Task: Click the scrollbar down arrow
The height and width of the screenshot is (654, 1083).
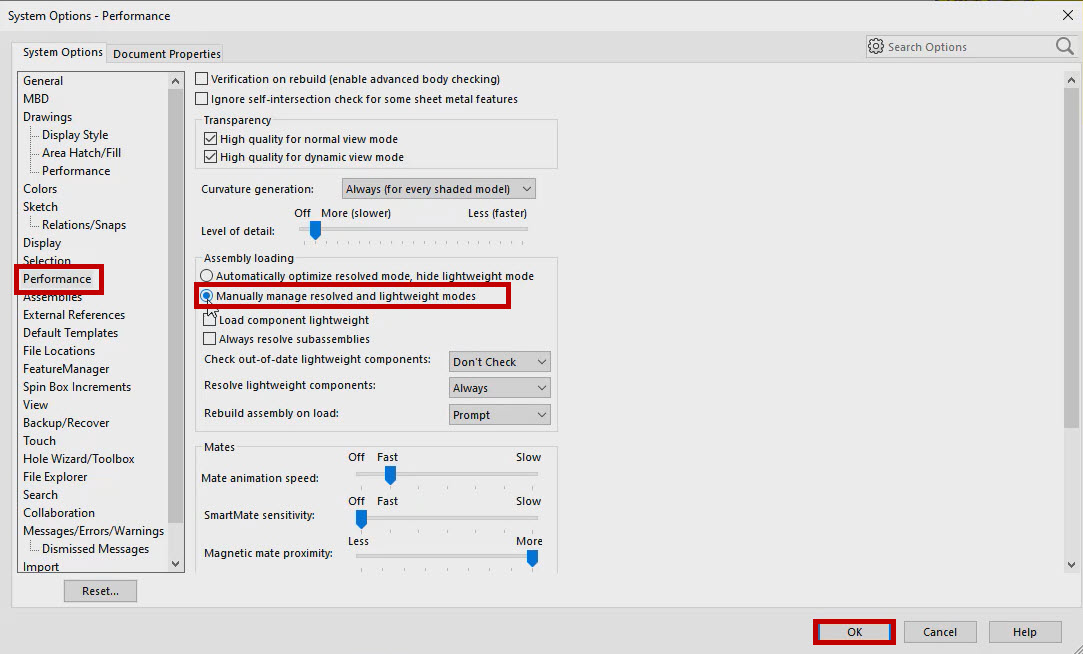Action: coord(1071,563)
